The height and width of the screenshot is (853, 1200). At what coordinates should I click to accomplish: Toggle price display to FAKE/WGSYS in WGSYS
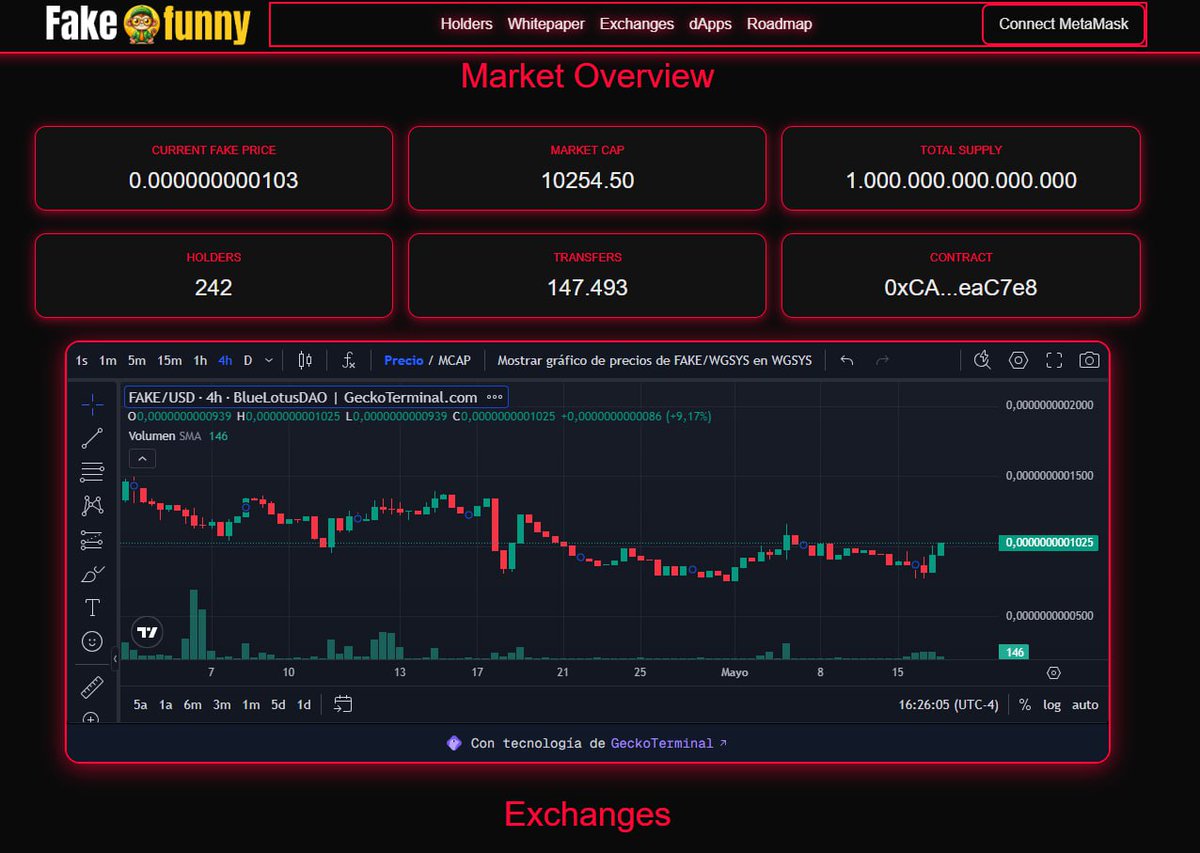click(655, 360)
